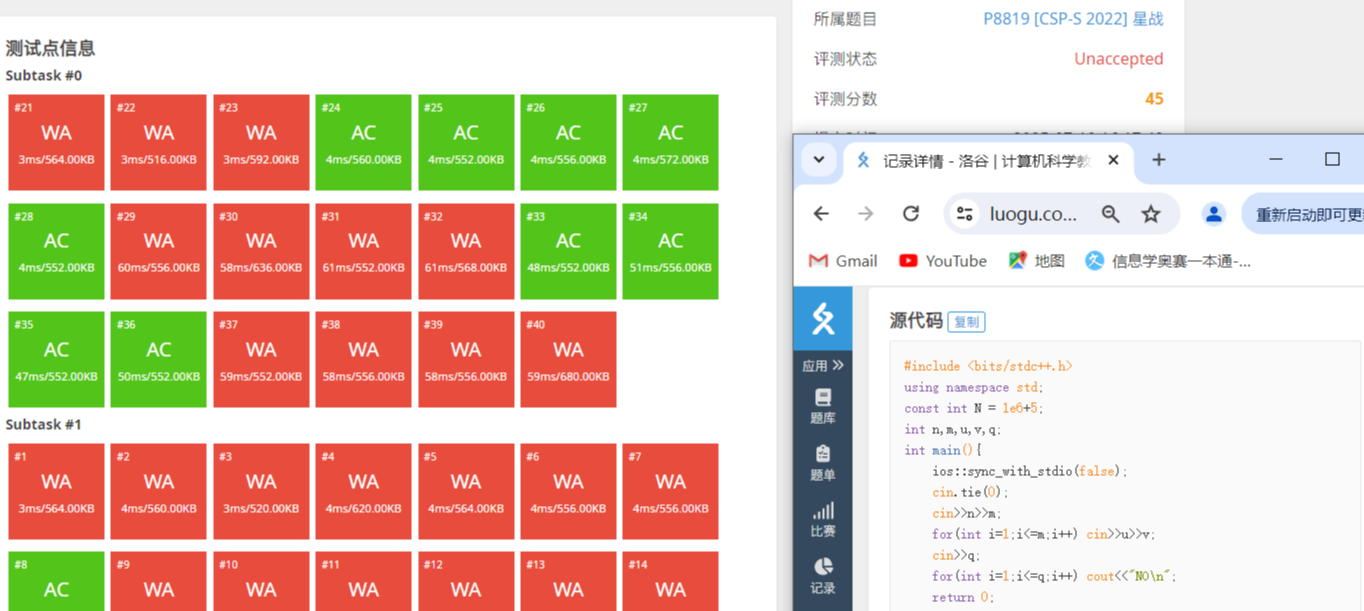The width and height of the screenshot is (1364, 611).
Task: Open the YouTube bookmark
Action: 942,261
